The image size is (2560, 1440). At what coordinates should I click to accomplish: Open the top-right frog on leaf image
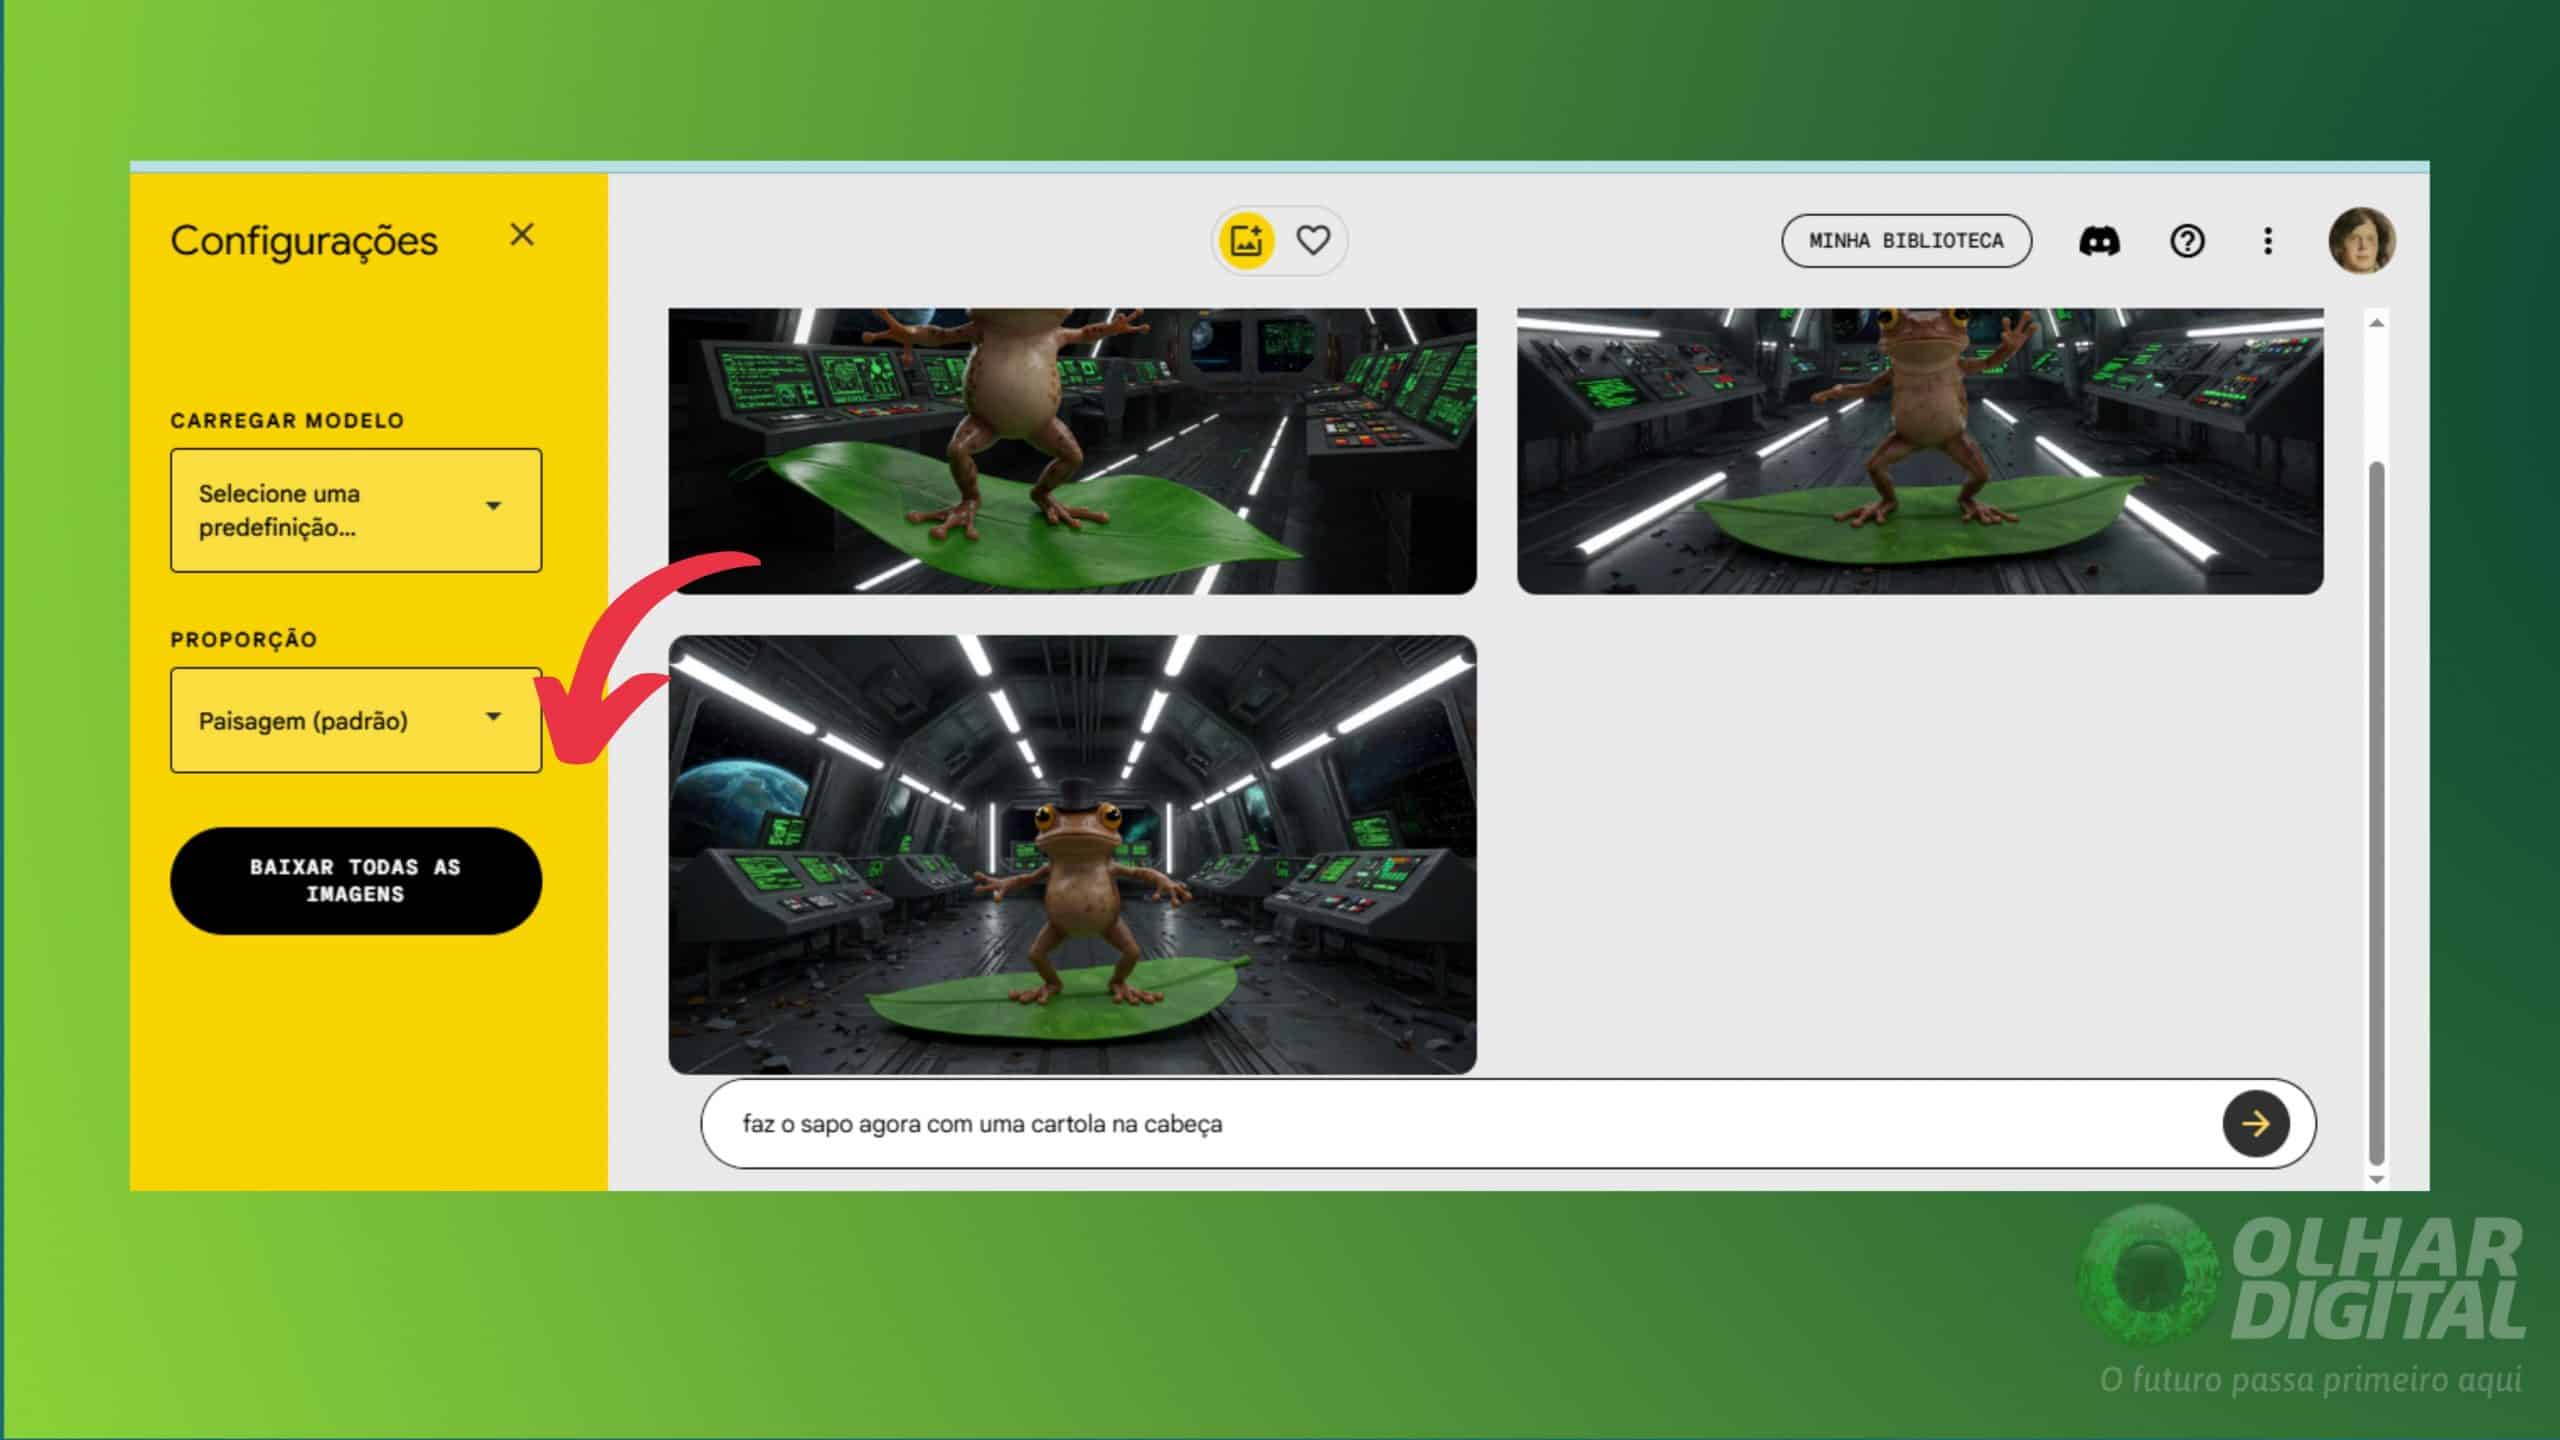point(1920,450)
